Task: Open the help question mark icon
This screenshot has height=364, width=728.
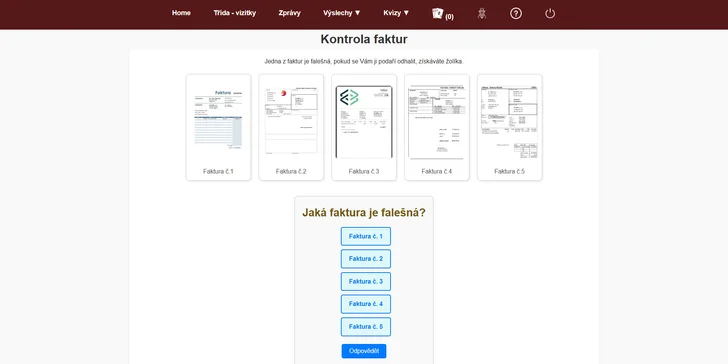Action: (x=516, y=13)
